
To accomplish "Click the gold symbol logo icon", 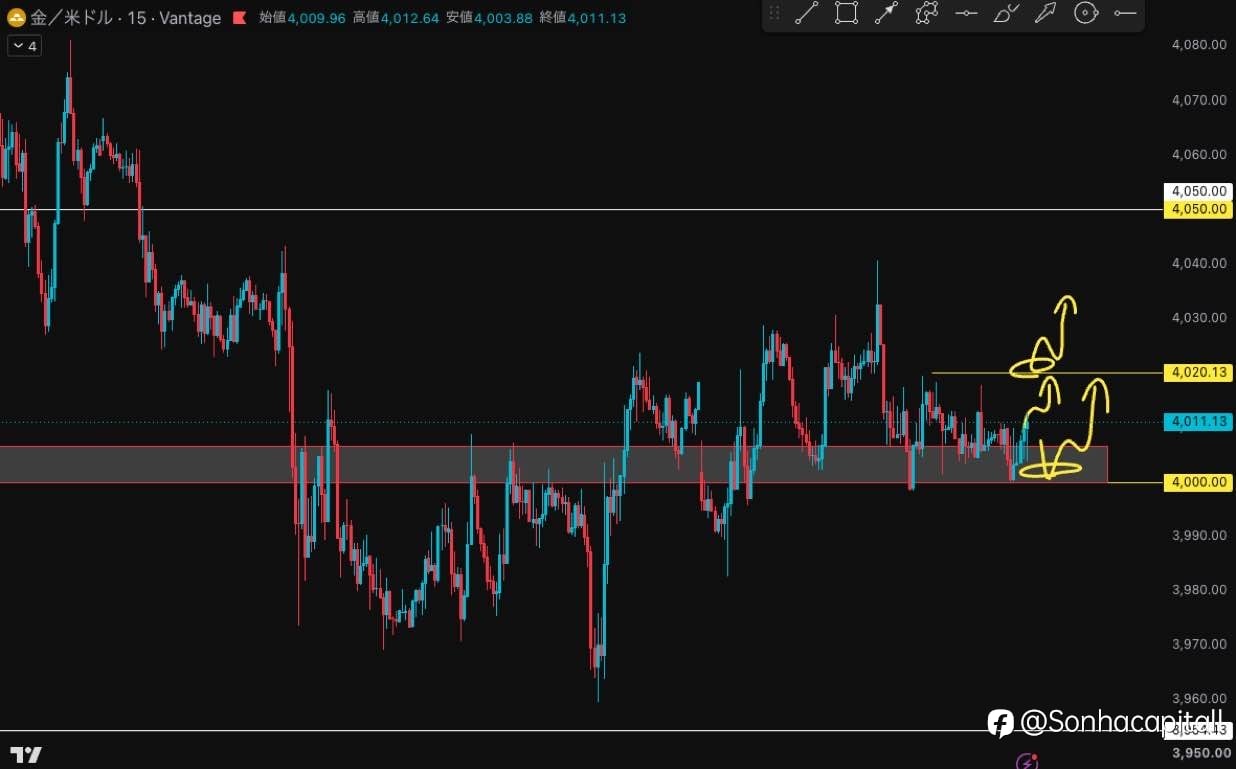I will [x=16, y=18].
